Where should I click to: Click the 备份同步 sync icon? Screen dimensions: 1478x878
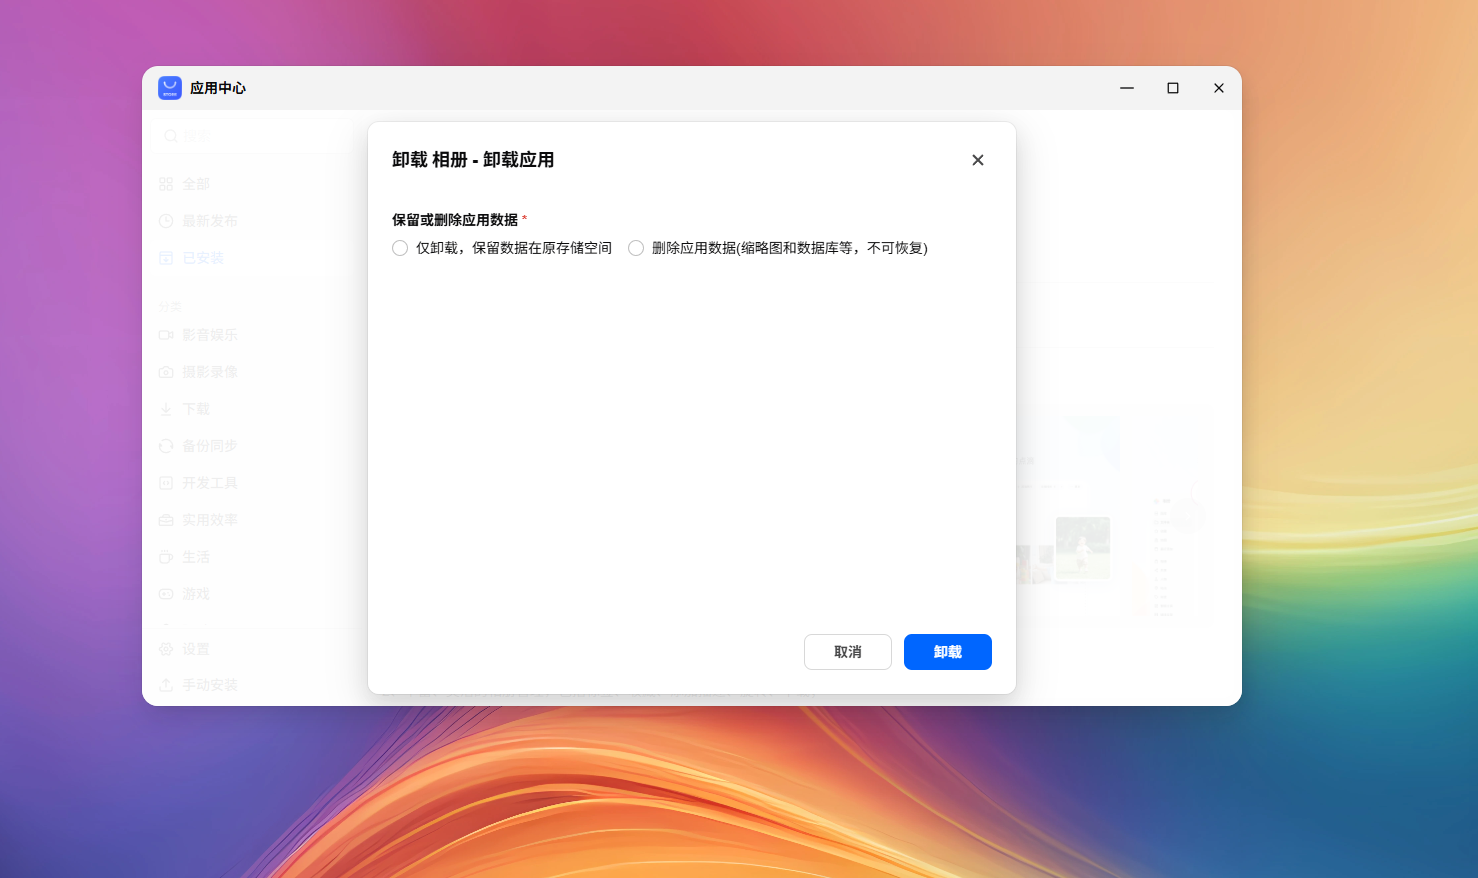[166, 446]
